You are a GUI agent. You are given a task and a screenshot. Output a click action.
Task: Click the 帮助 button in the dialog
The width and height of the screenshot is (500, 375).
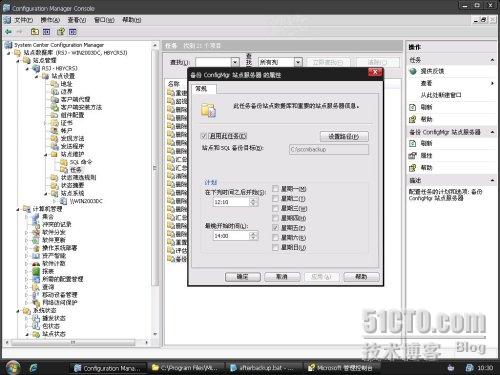click(361, 277)
